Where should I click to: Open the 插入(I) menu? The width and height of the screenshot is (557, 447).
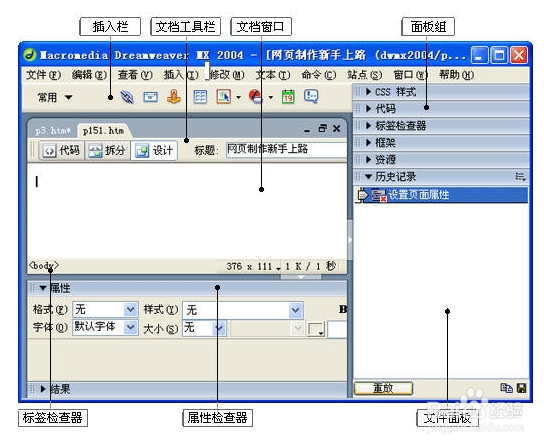point(180,75)
